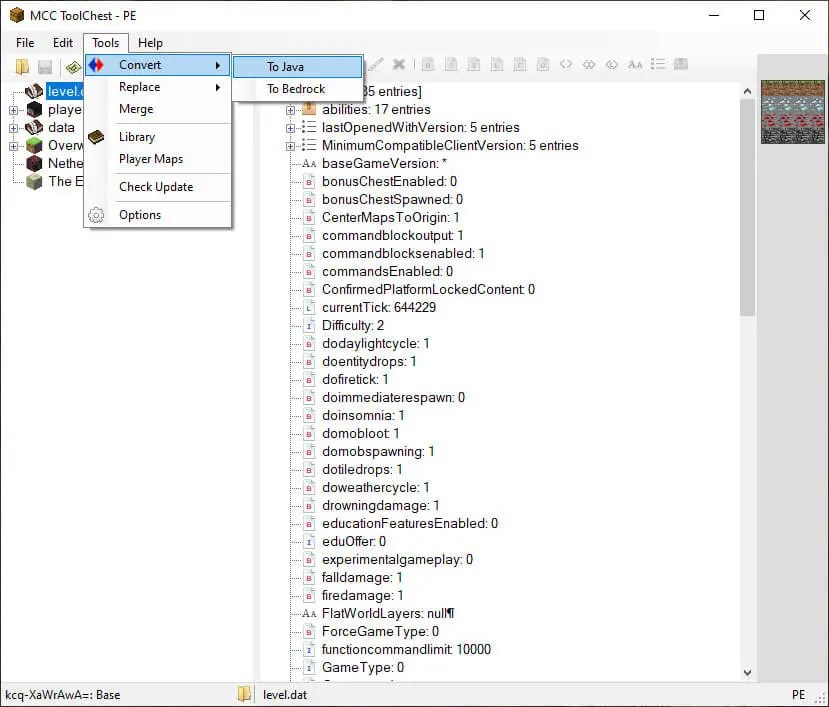Open Library from the Tools menu
Viewport: 829px width, 707px height.
pos(158,137)
